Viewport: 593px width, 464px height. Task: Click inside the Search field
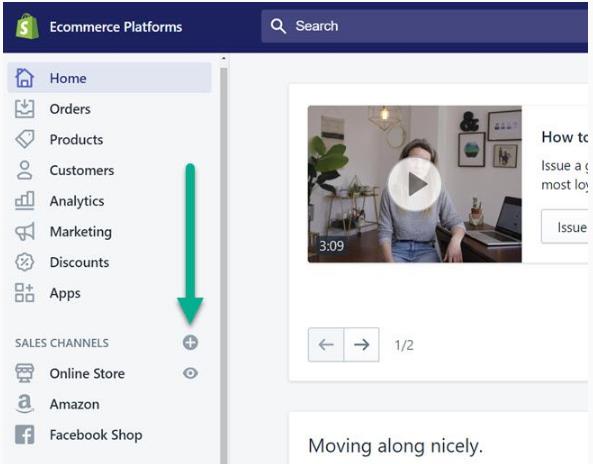click(x=425, y=26)
